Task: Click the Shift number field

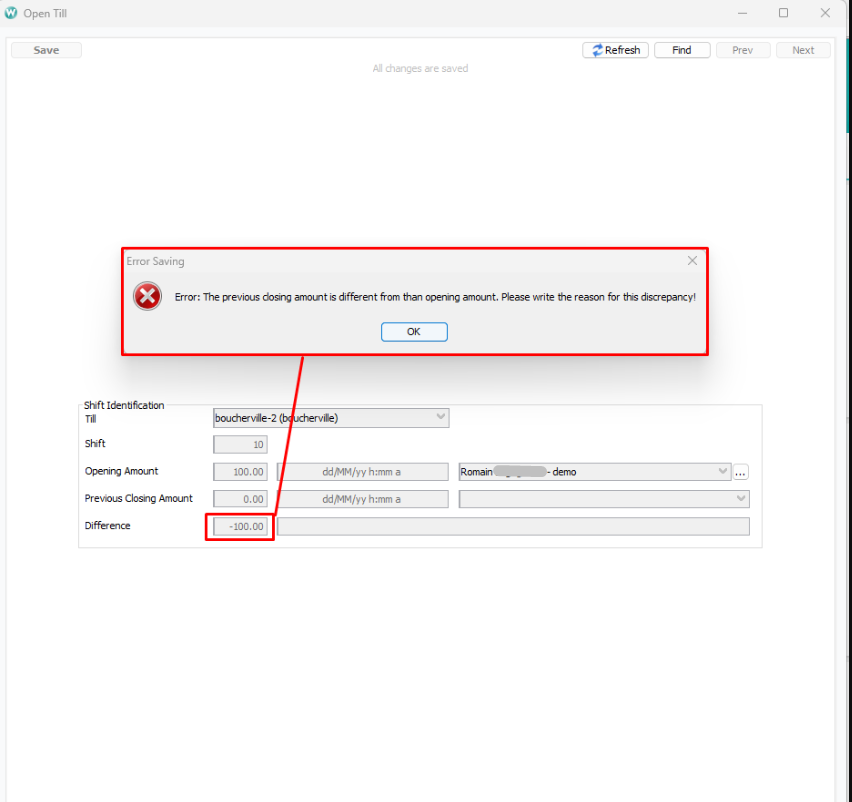Action: point(241,445)
